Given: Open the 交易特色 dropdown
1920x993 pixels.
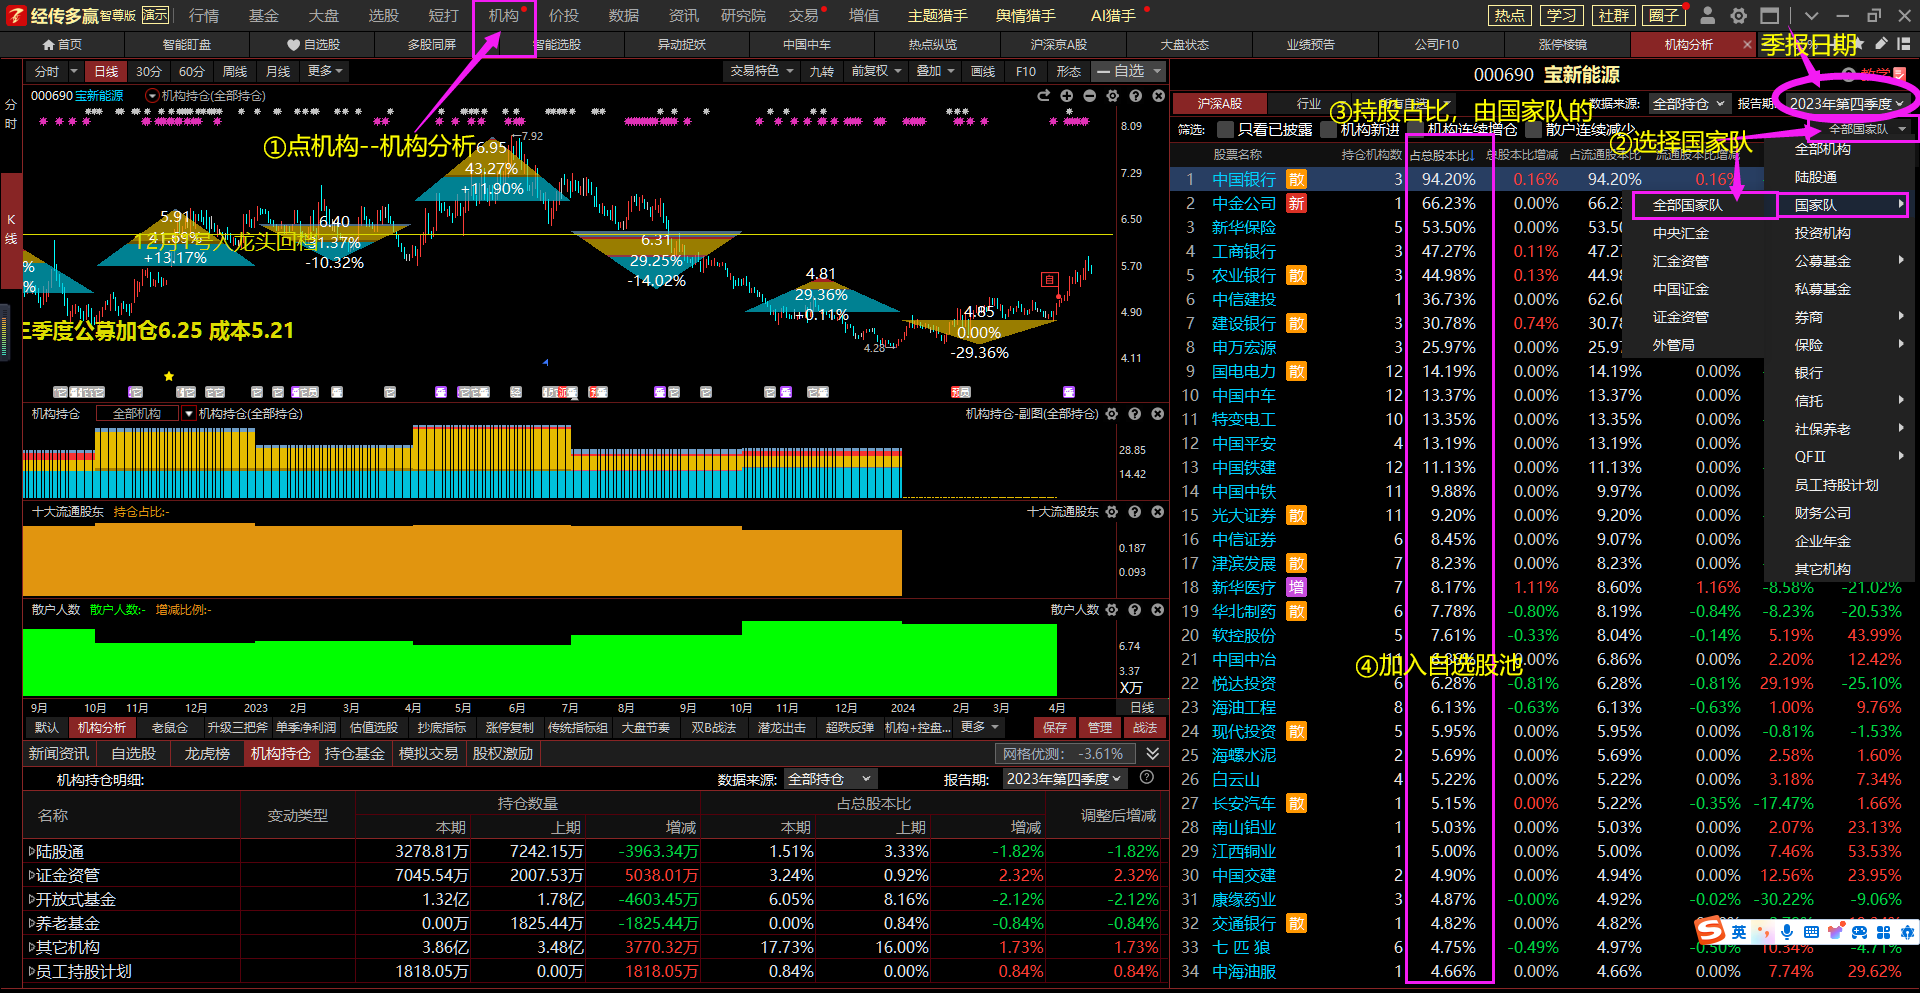Looking at the screenshot, I should click(x=762, y=71).
